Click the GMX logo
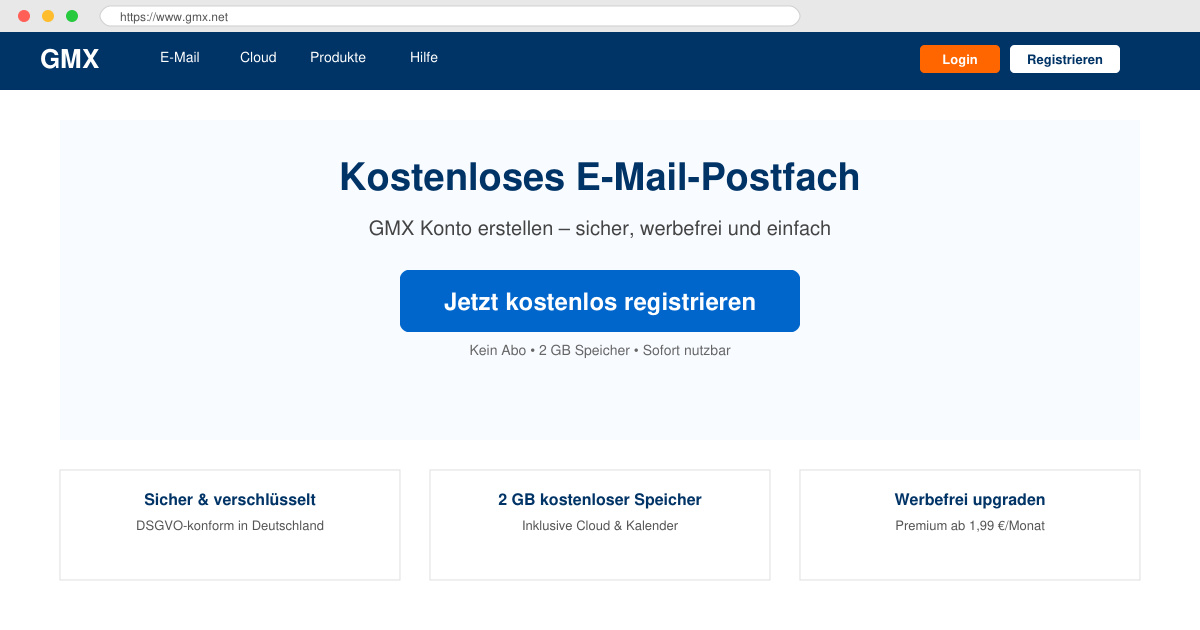1200x630 pixels. pos(69,59)
